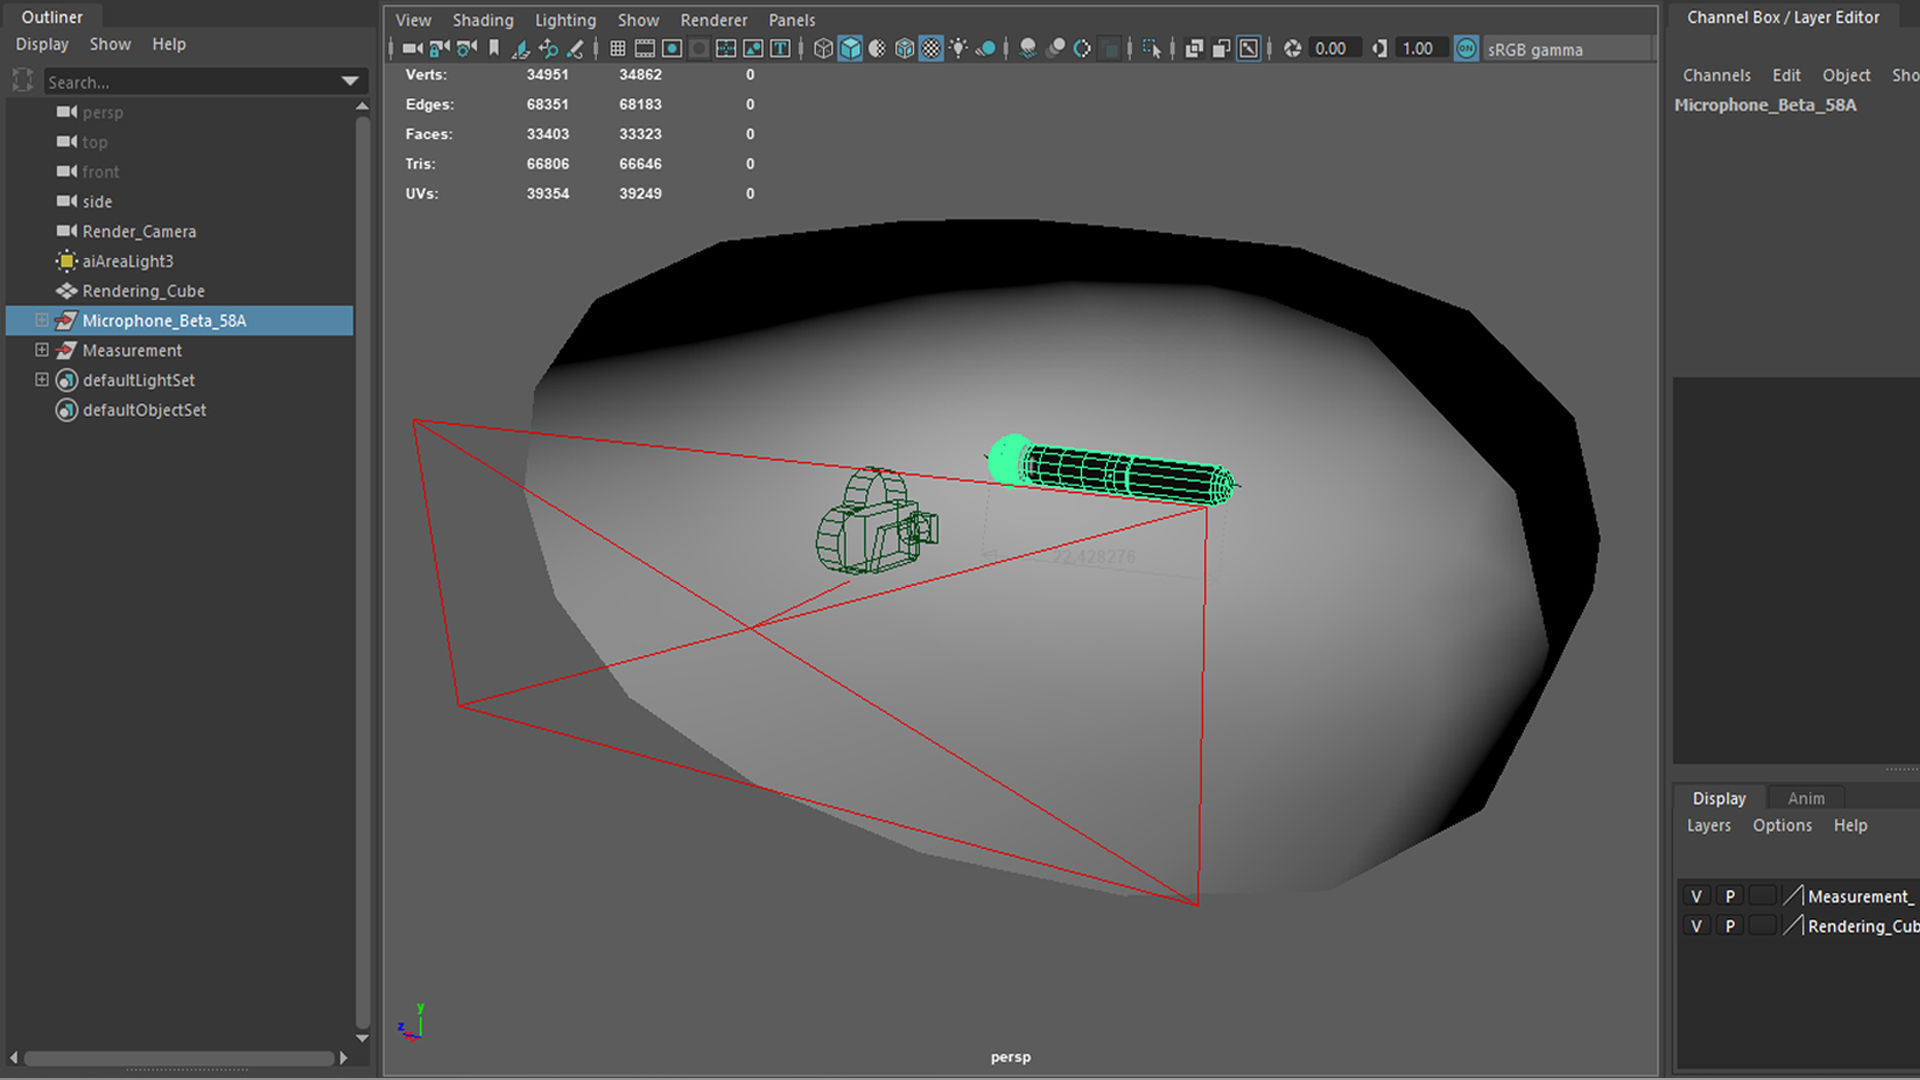Select Render_Camera in the Outliner
This screenshot has height=1080, width=1920.
139,231
